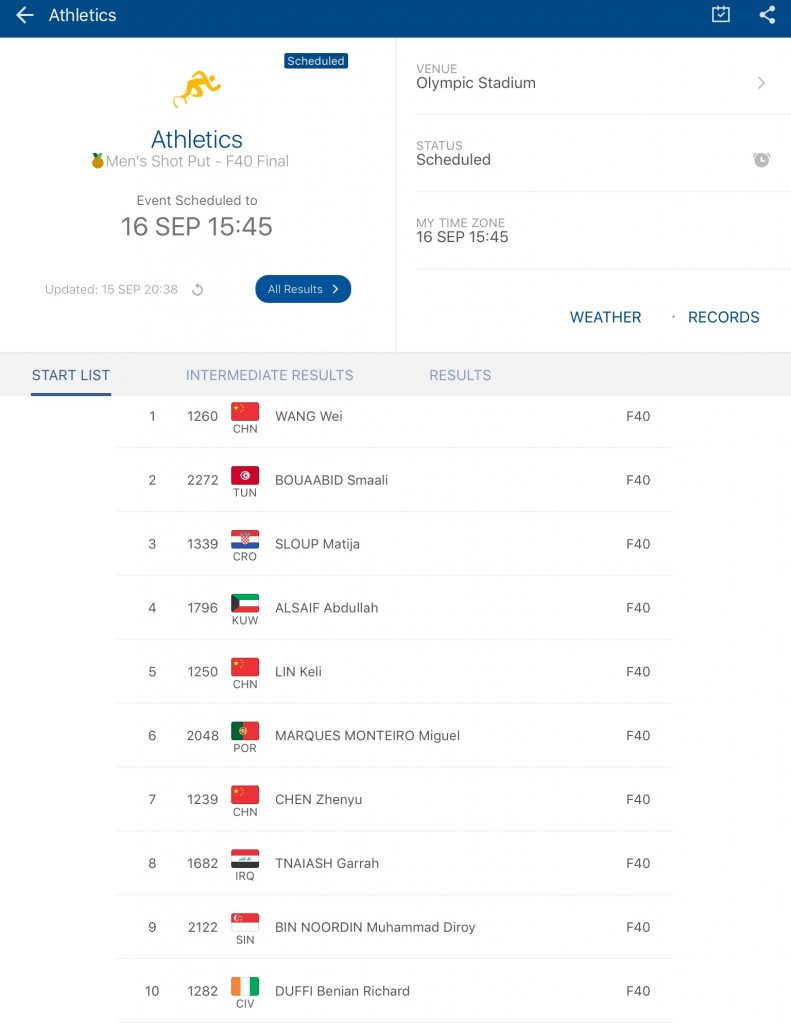The width and height of the screenshot is (791, 1024).
Task: Open the All Results button
Action: pyautogui.click(x=303, y=289)
